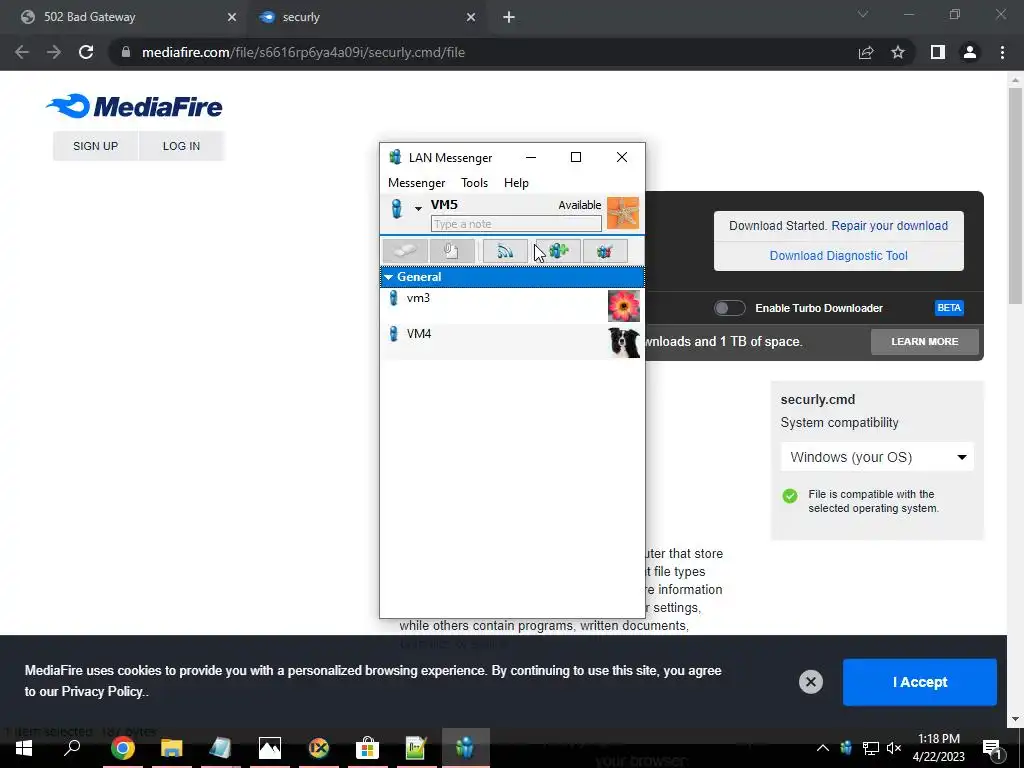
Task: Click the taskbar search magnifier
Action: pos(72,748)
